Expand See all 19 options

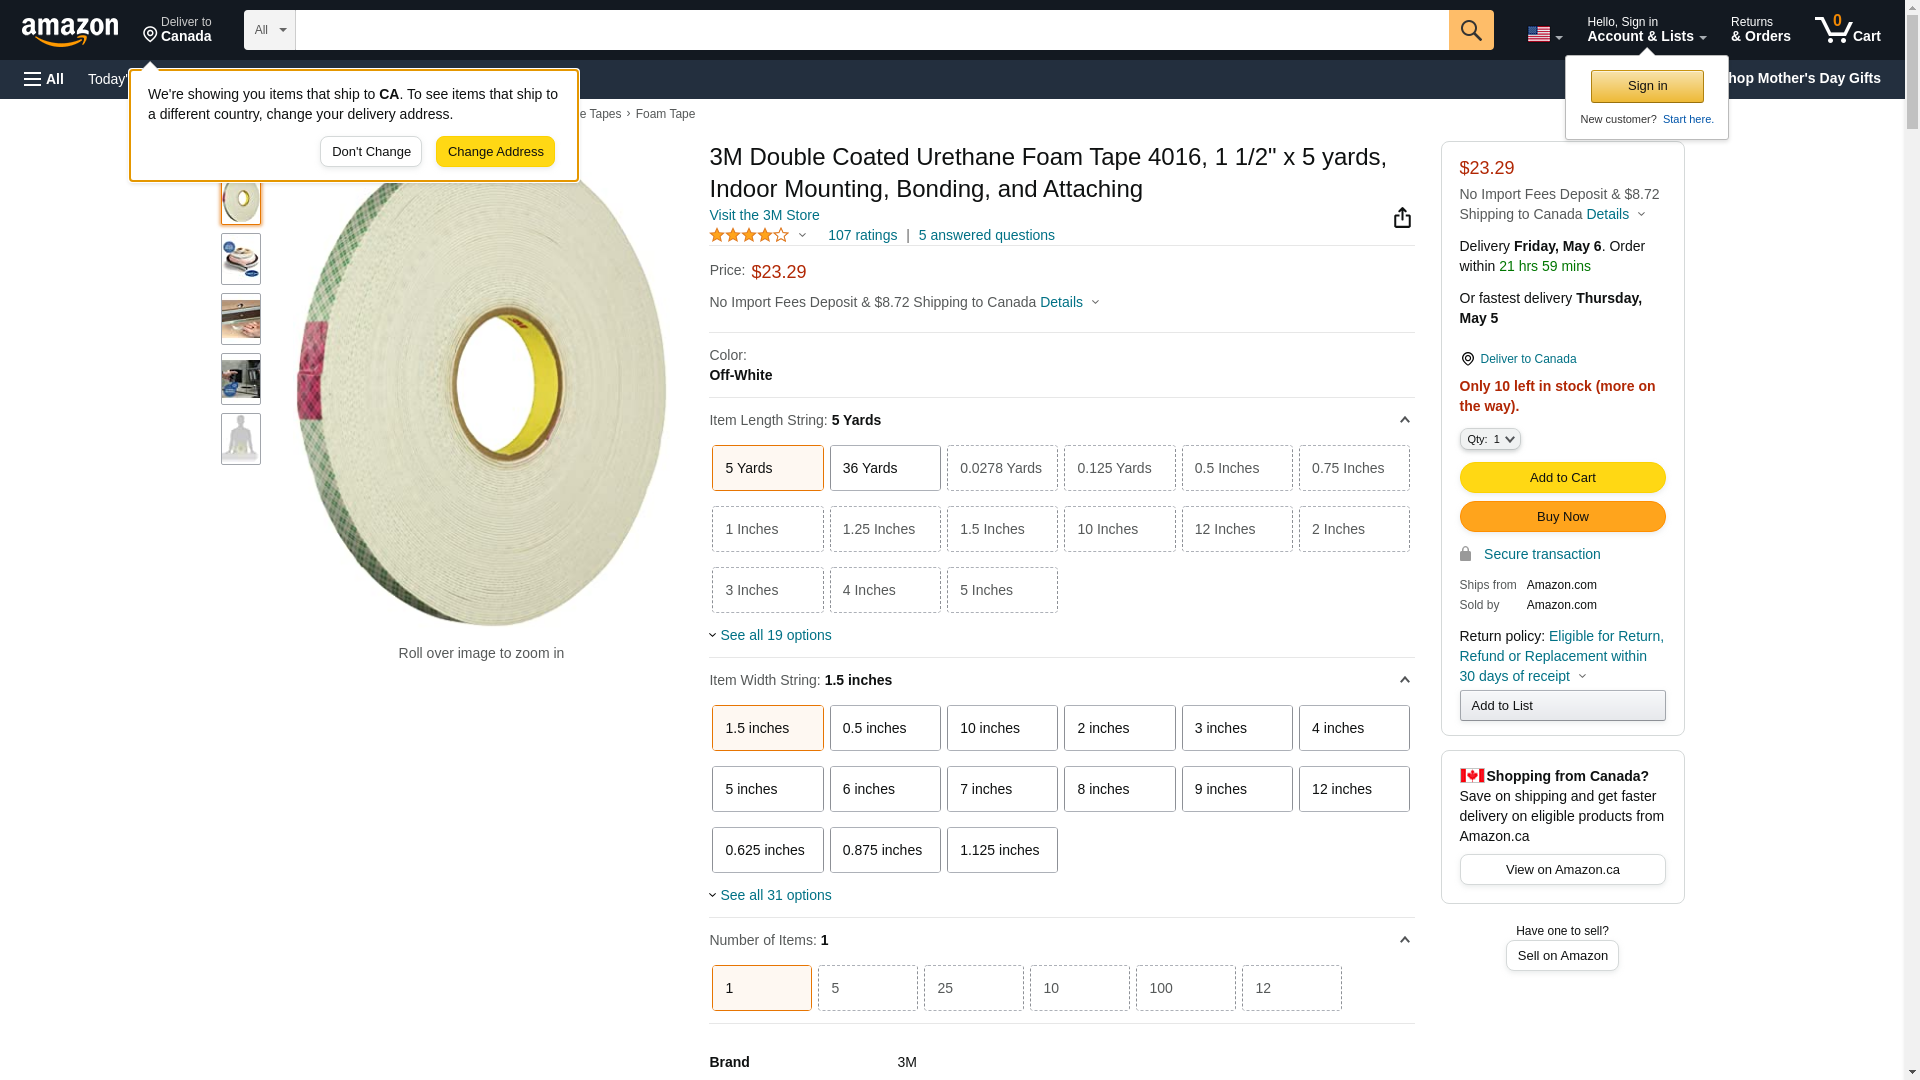point(775,635)
